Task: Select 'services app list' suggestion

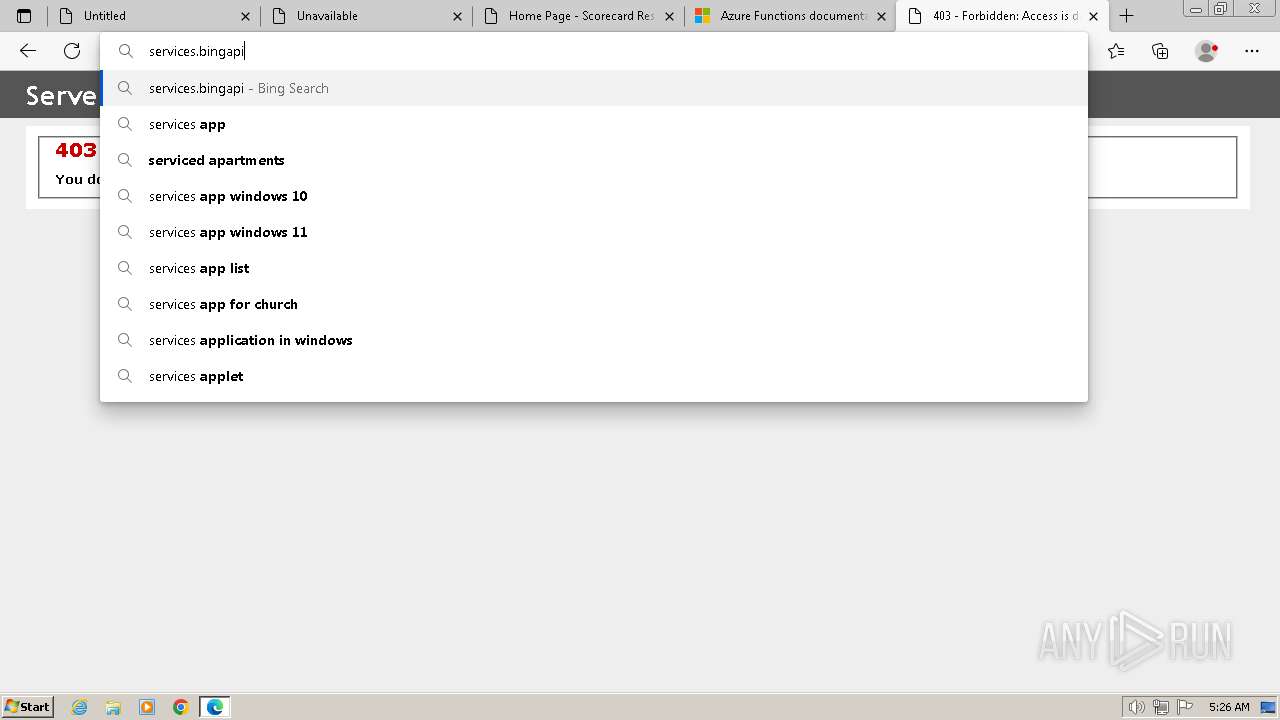Action: tap(594, 268)
